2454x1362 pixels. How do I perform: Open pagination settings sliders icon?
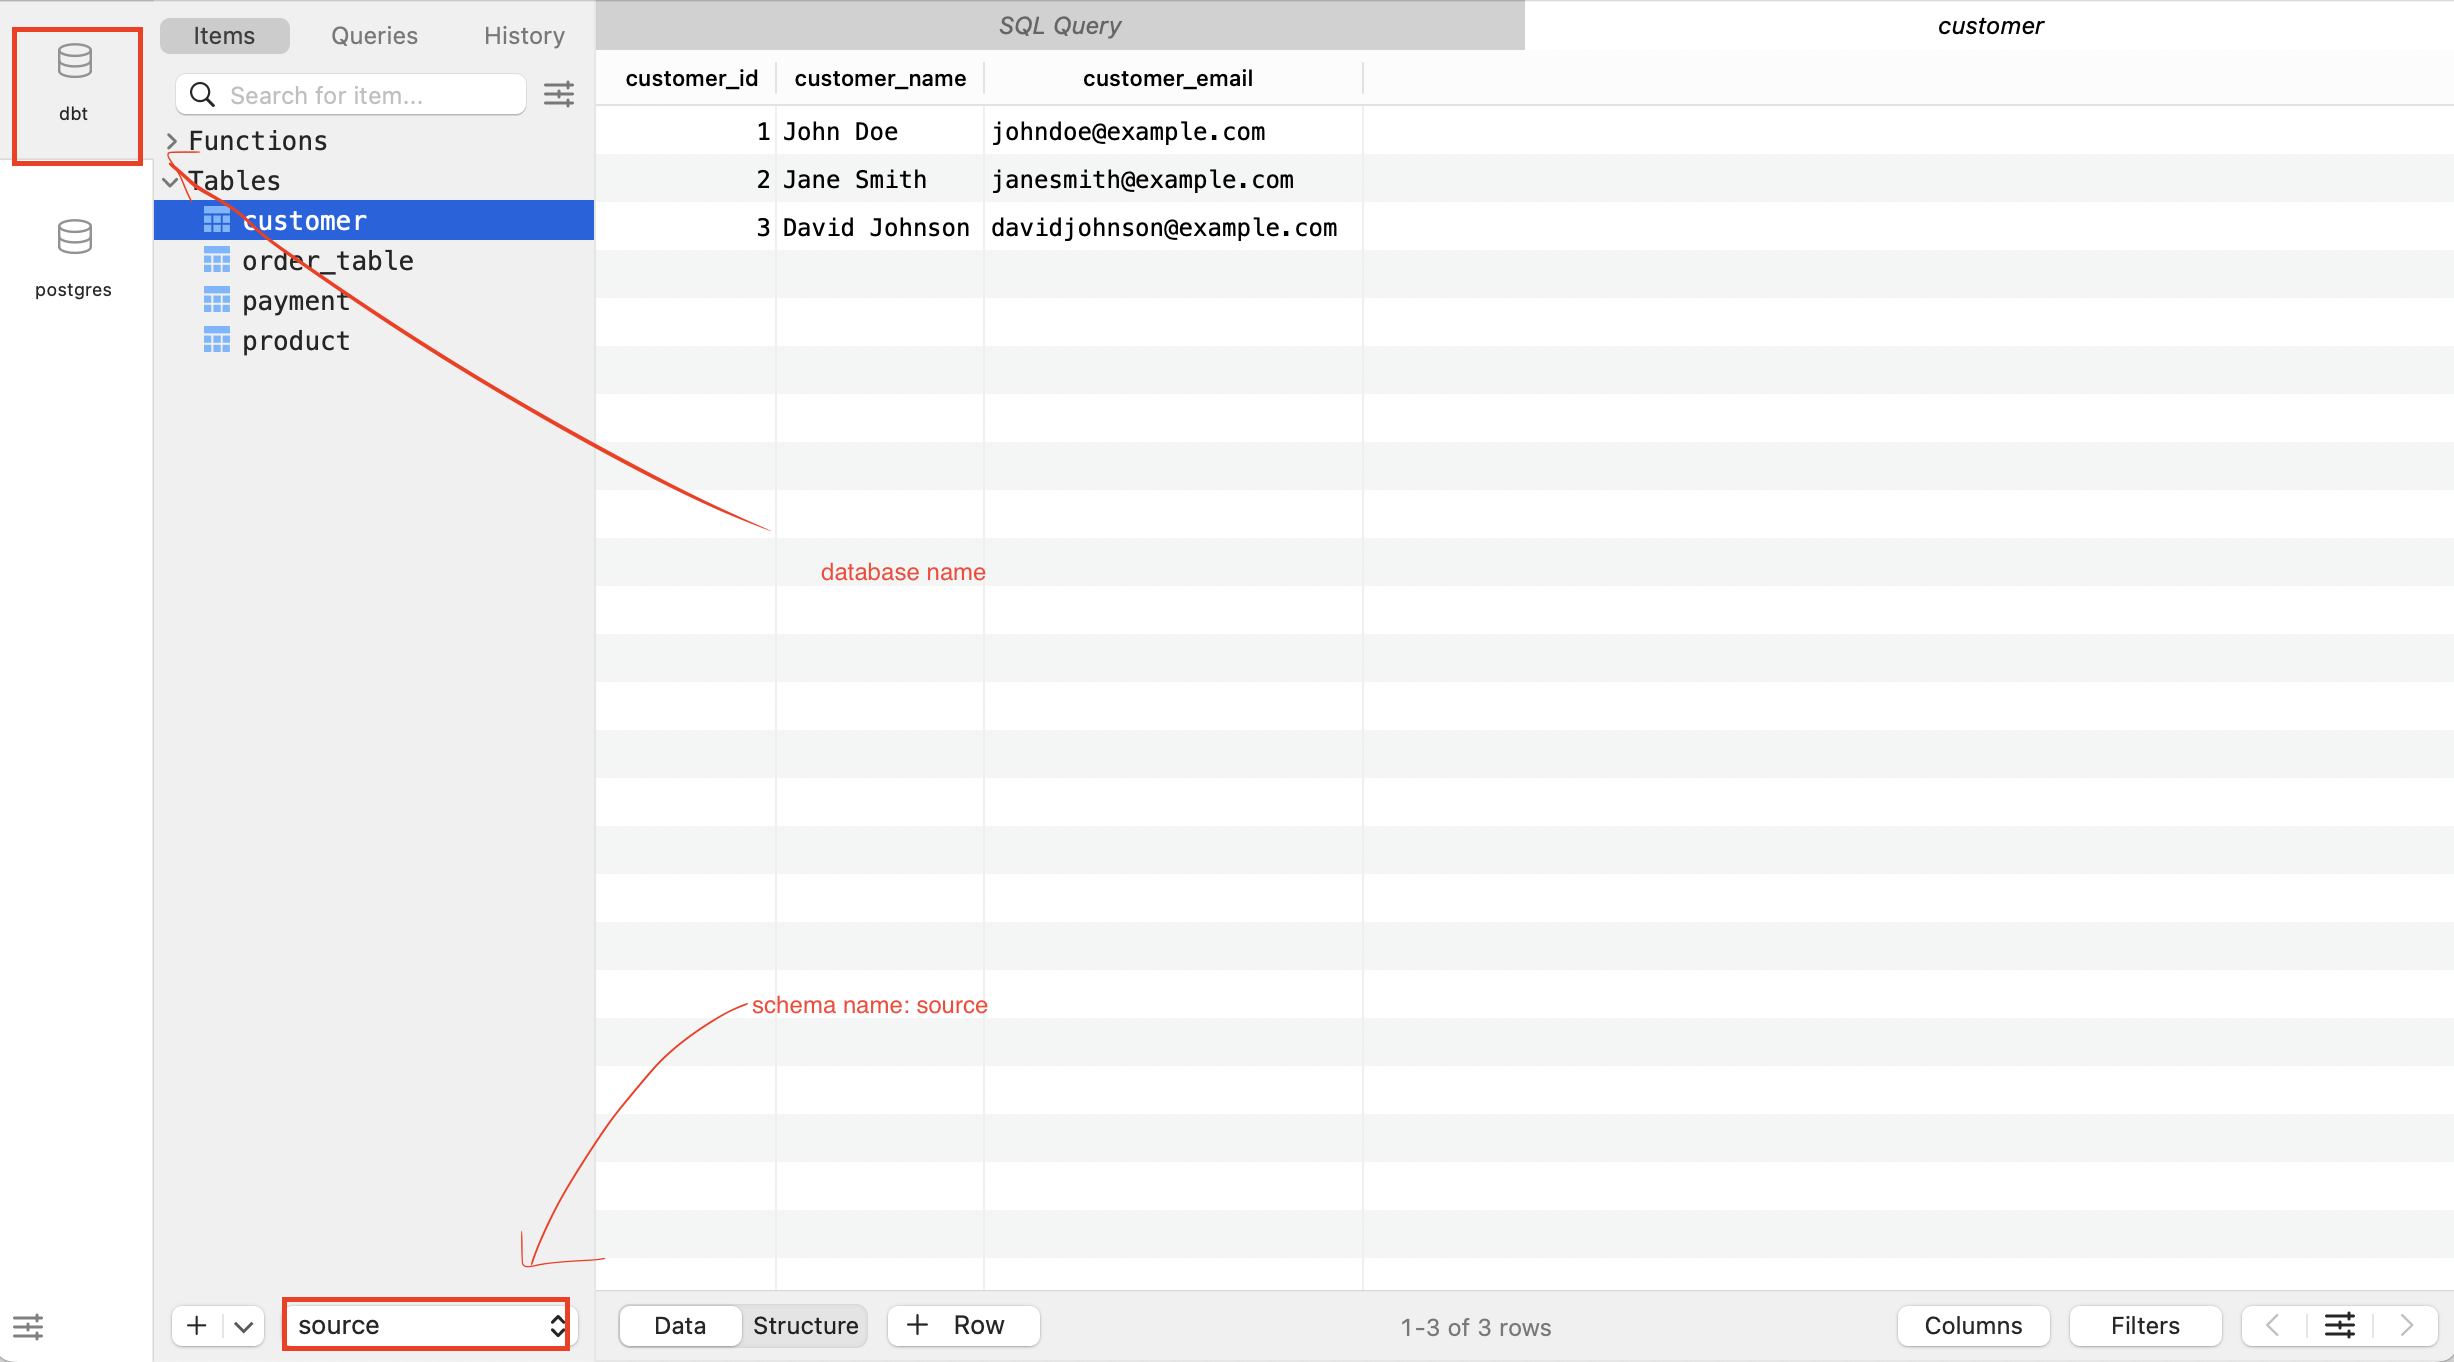pyautogui.click(x=2339, y=1326)
